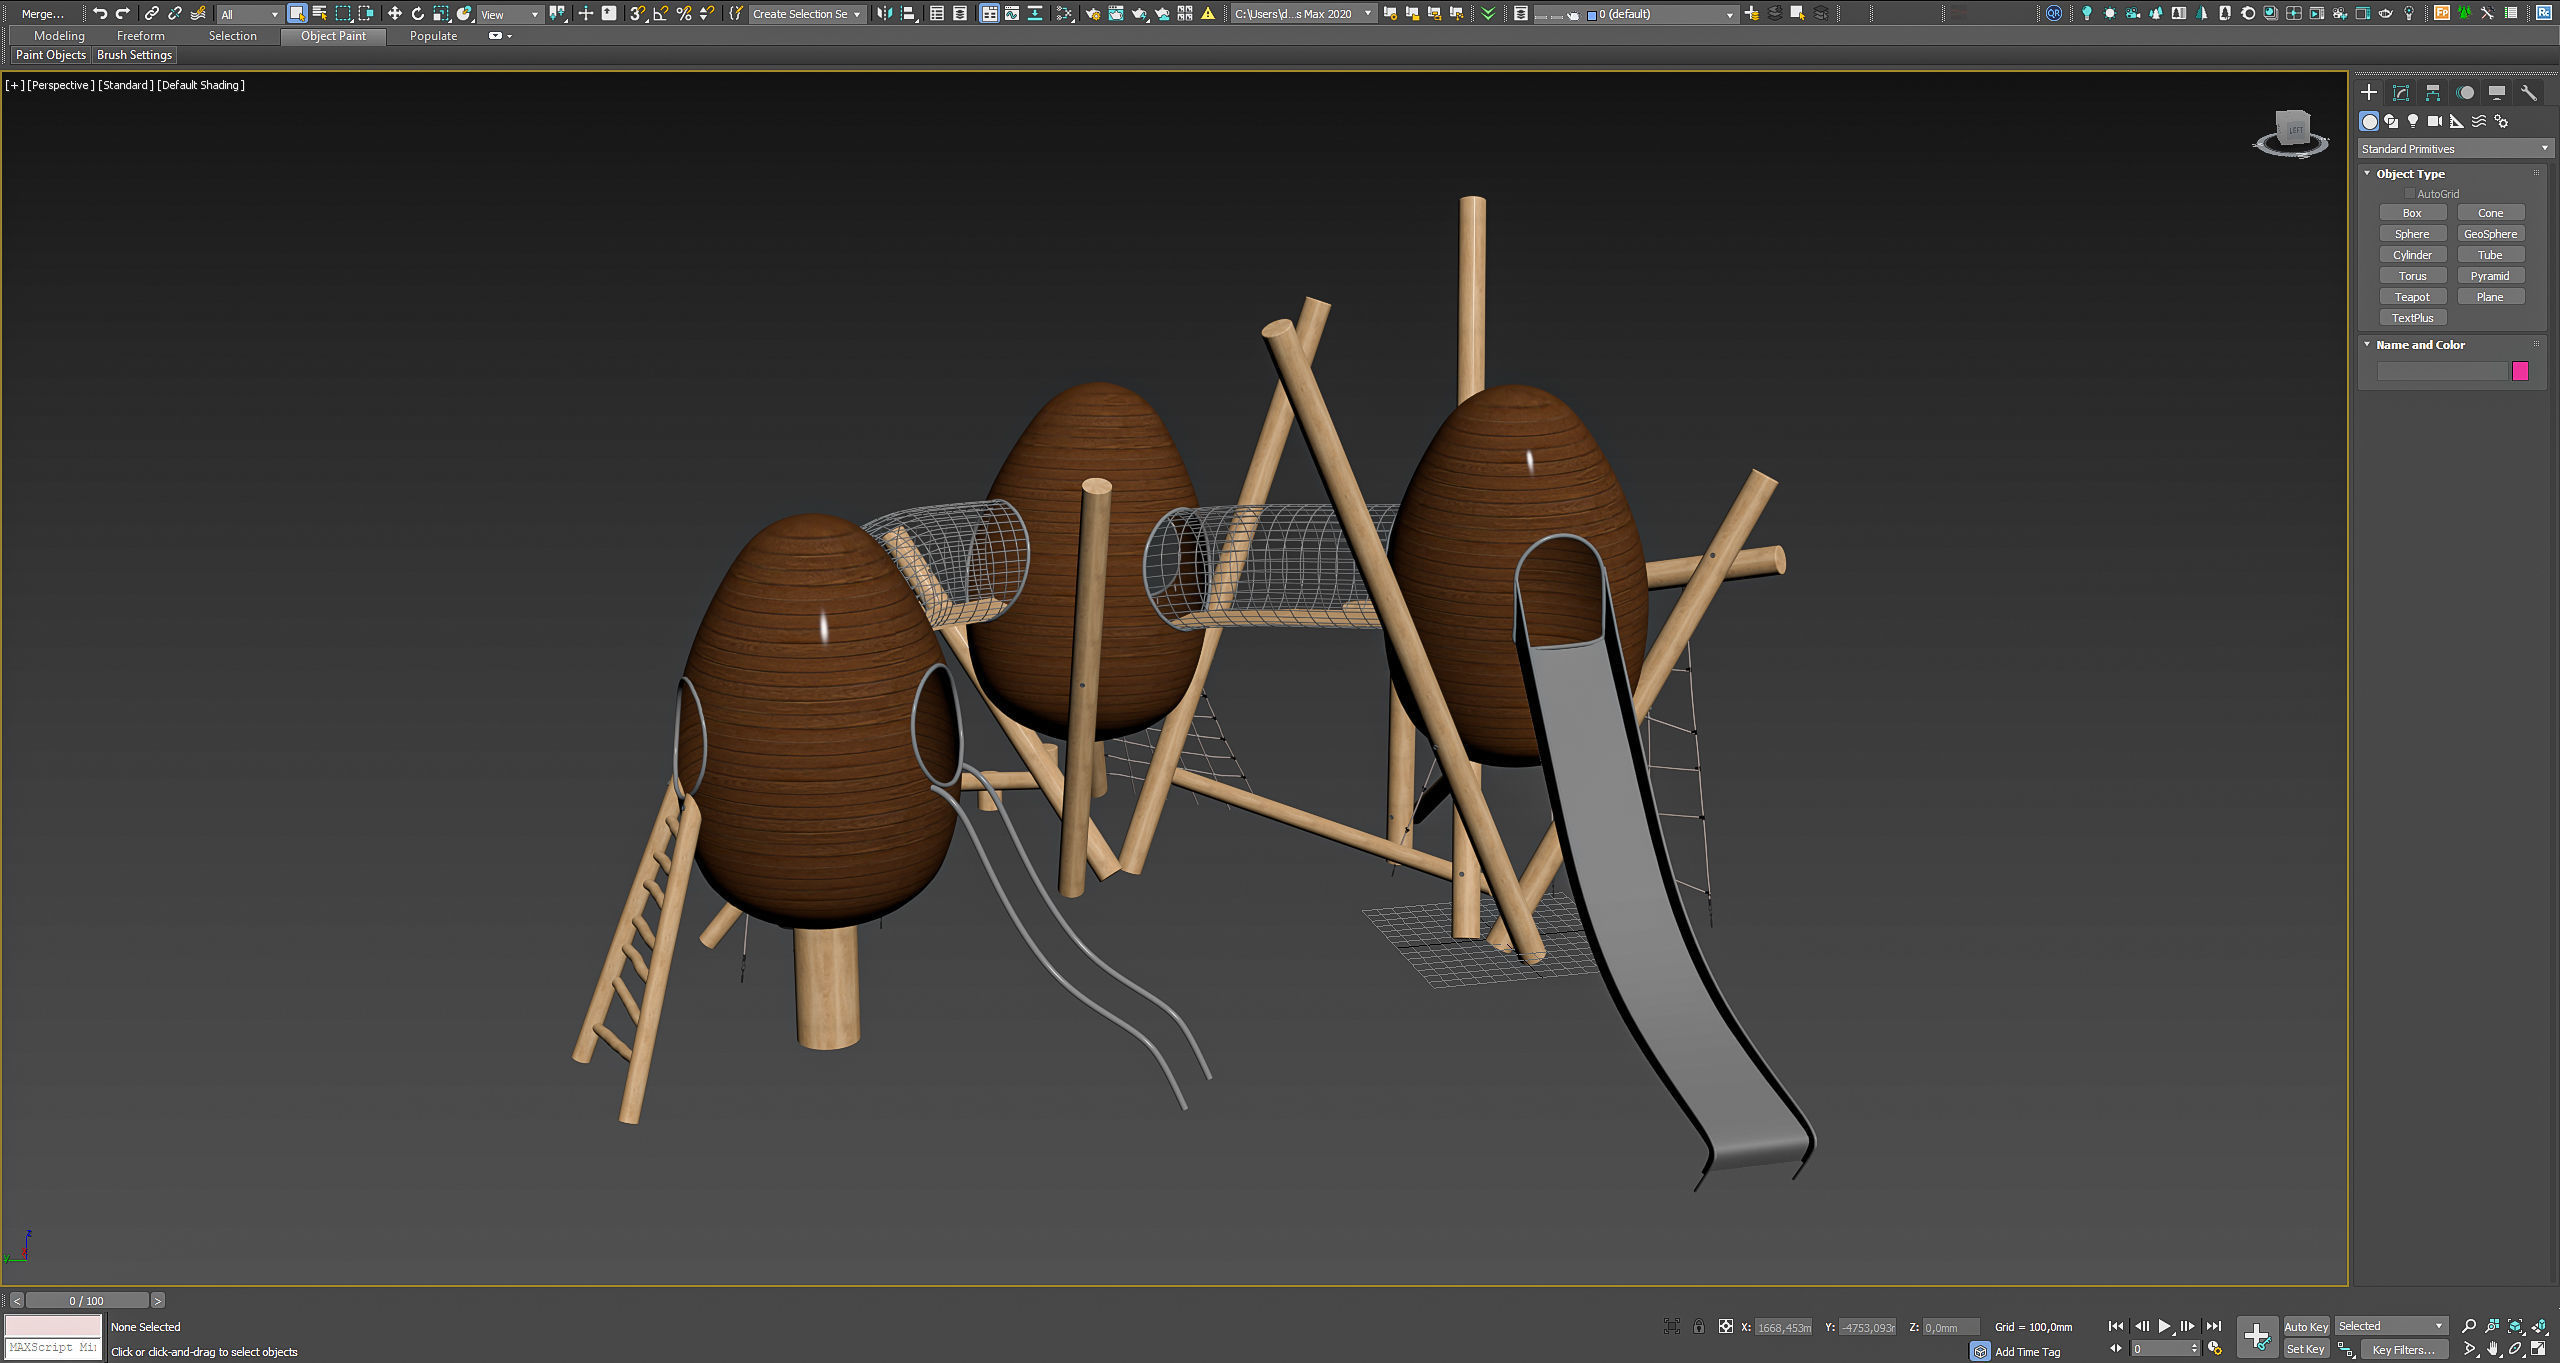Screen dimensions: 2560x1363
Task: Choose the Select and Rotate tool
Action: point(418,13)
